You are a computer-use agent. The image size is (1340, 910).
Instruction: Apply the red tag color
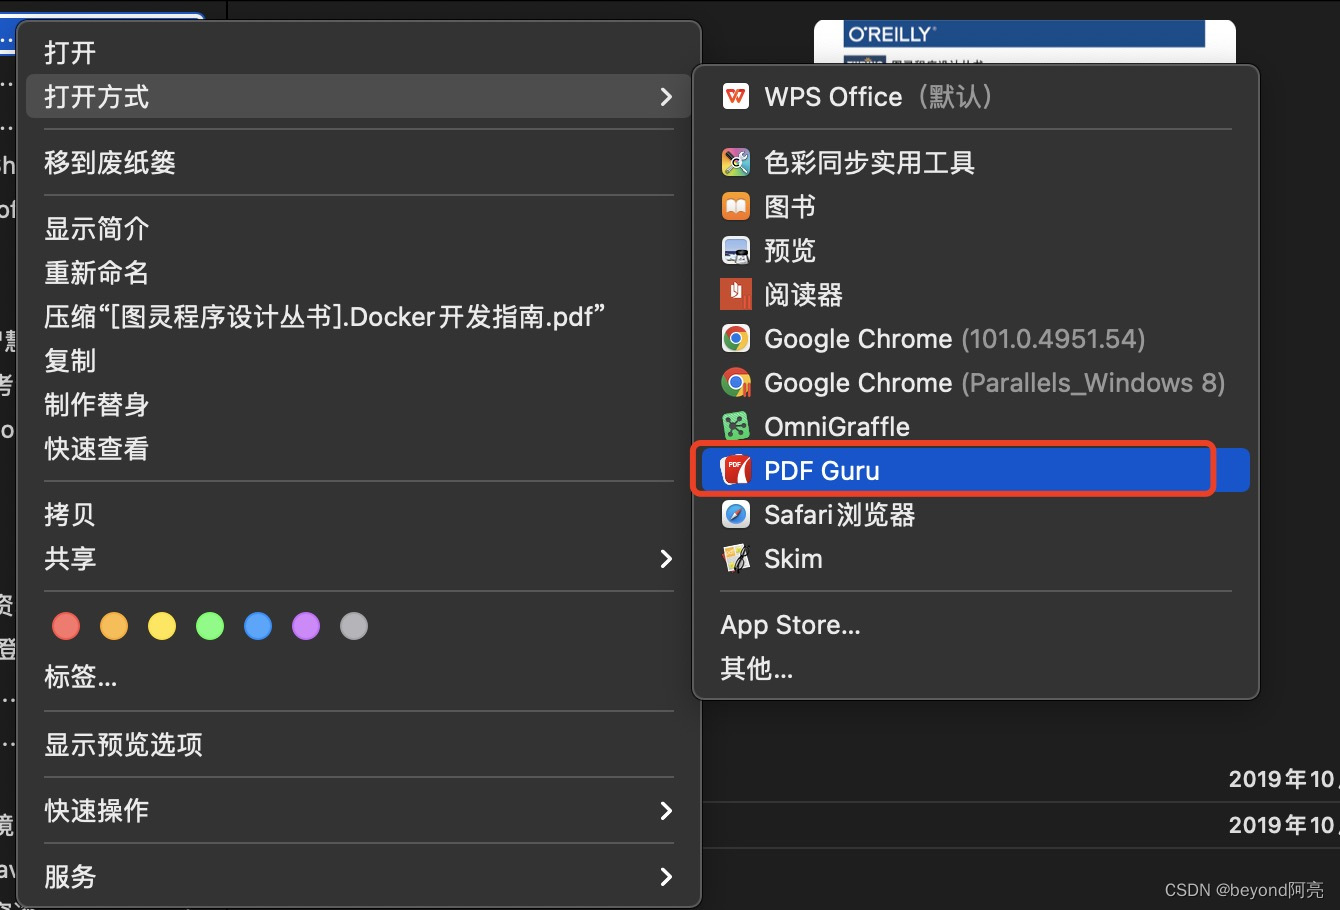[66, 626]
